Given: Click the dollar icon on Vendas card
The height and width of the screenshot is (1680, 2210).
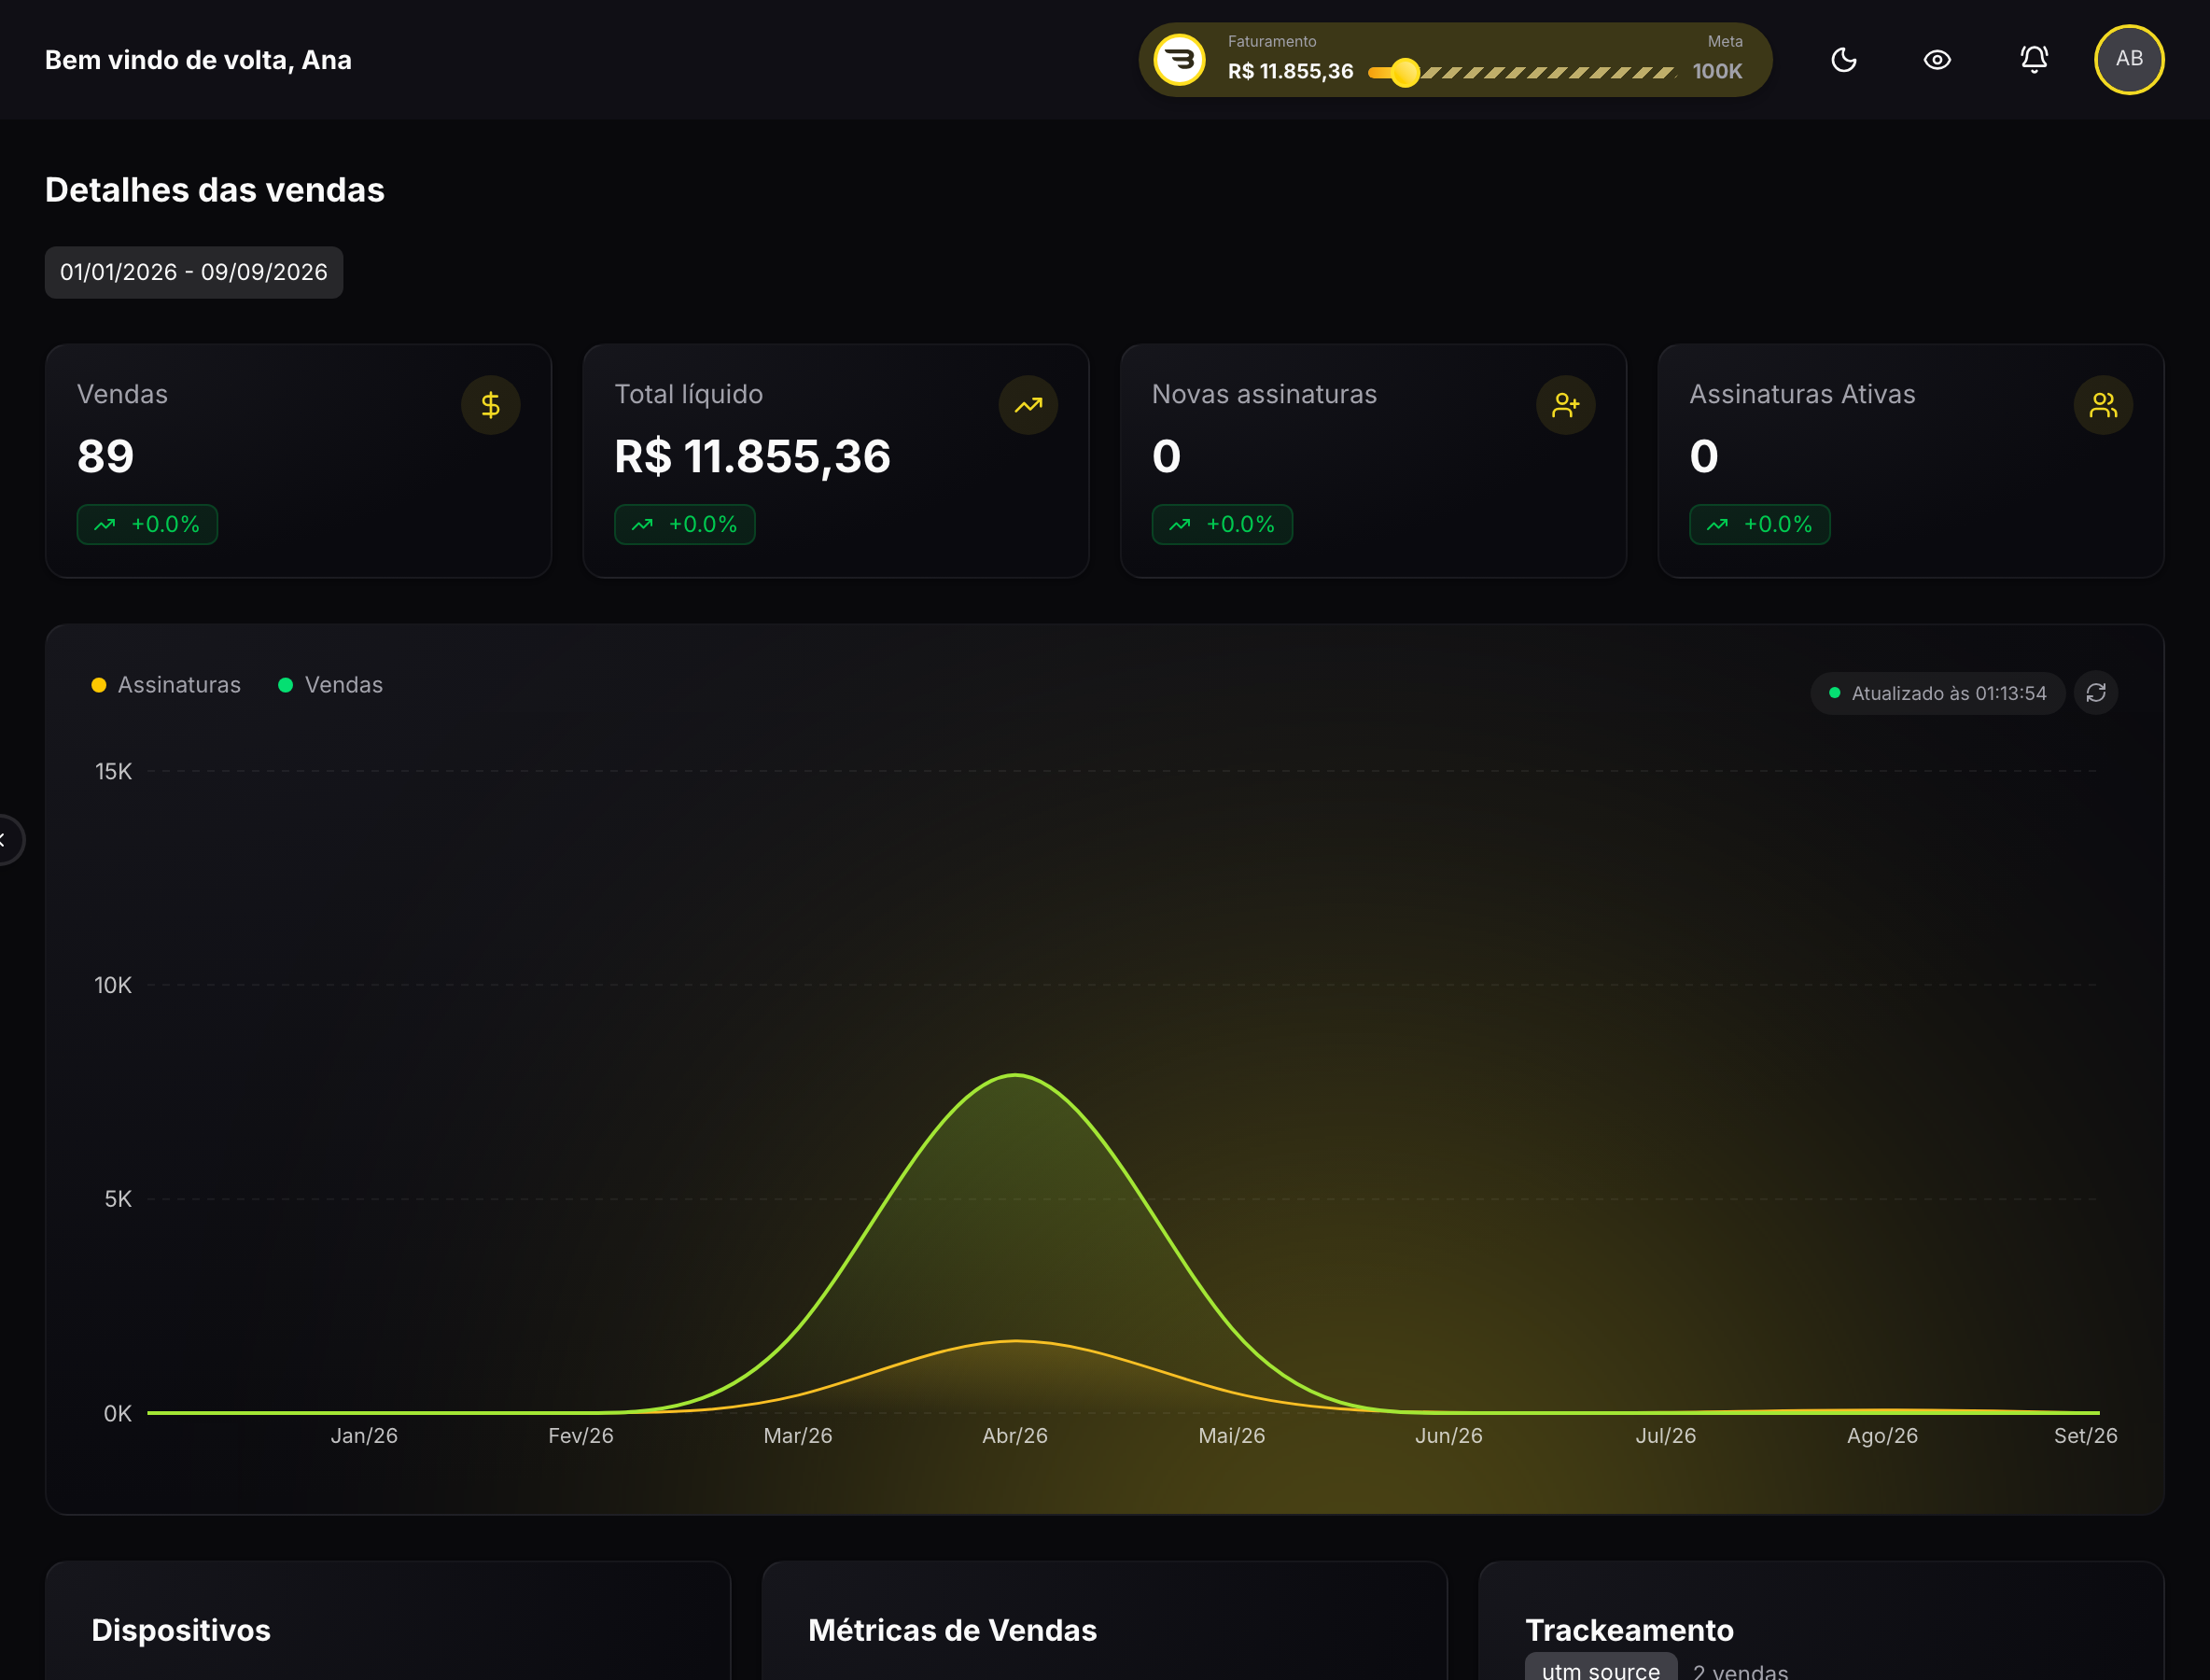Looking at the screenshot, I should click(x=490, y=405).
